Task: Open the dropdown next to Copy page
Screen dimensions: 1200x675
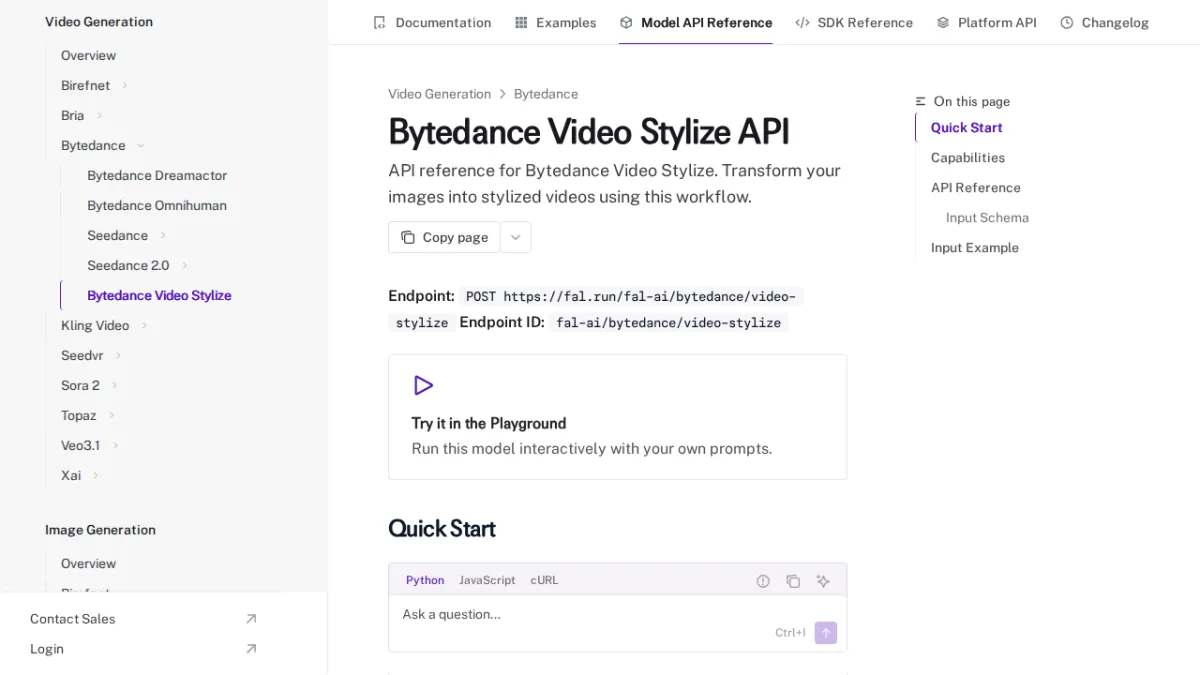Action: pos(516,237)
